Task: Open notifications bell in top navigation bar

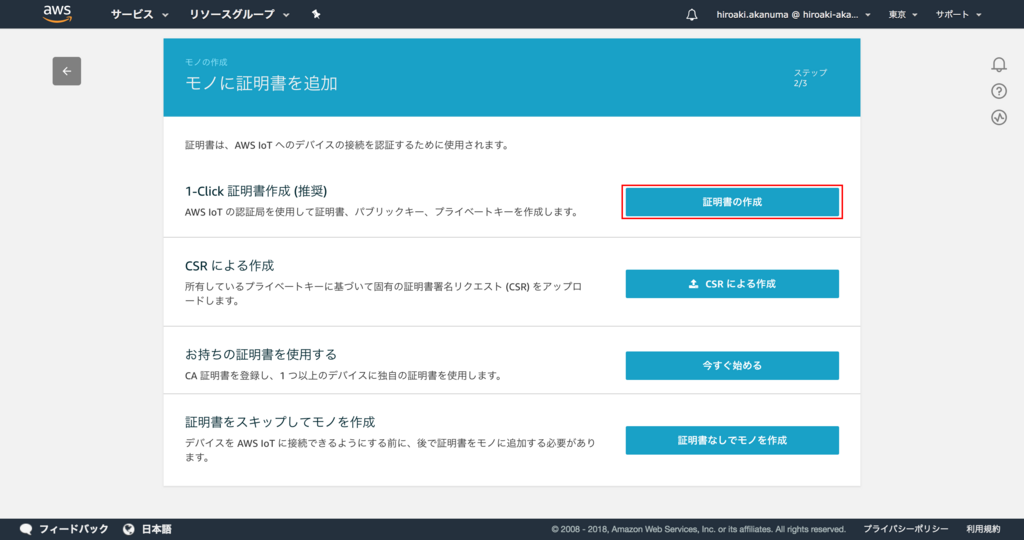Action: [692, 14]
